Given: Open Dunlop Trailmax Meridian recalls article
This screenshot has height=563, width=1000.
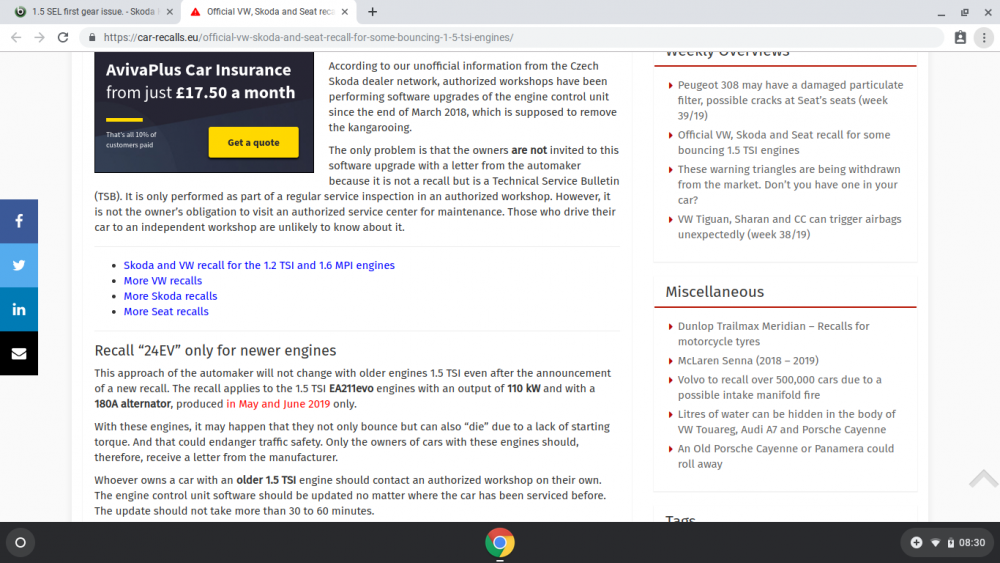Looking at the screenshot, I should pyautogui.click(x=774, y=333).
